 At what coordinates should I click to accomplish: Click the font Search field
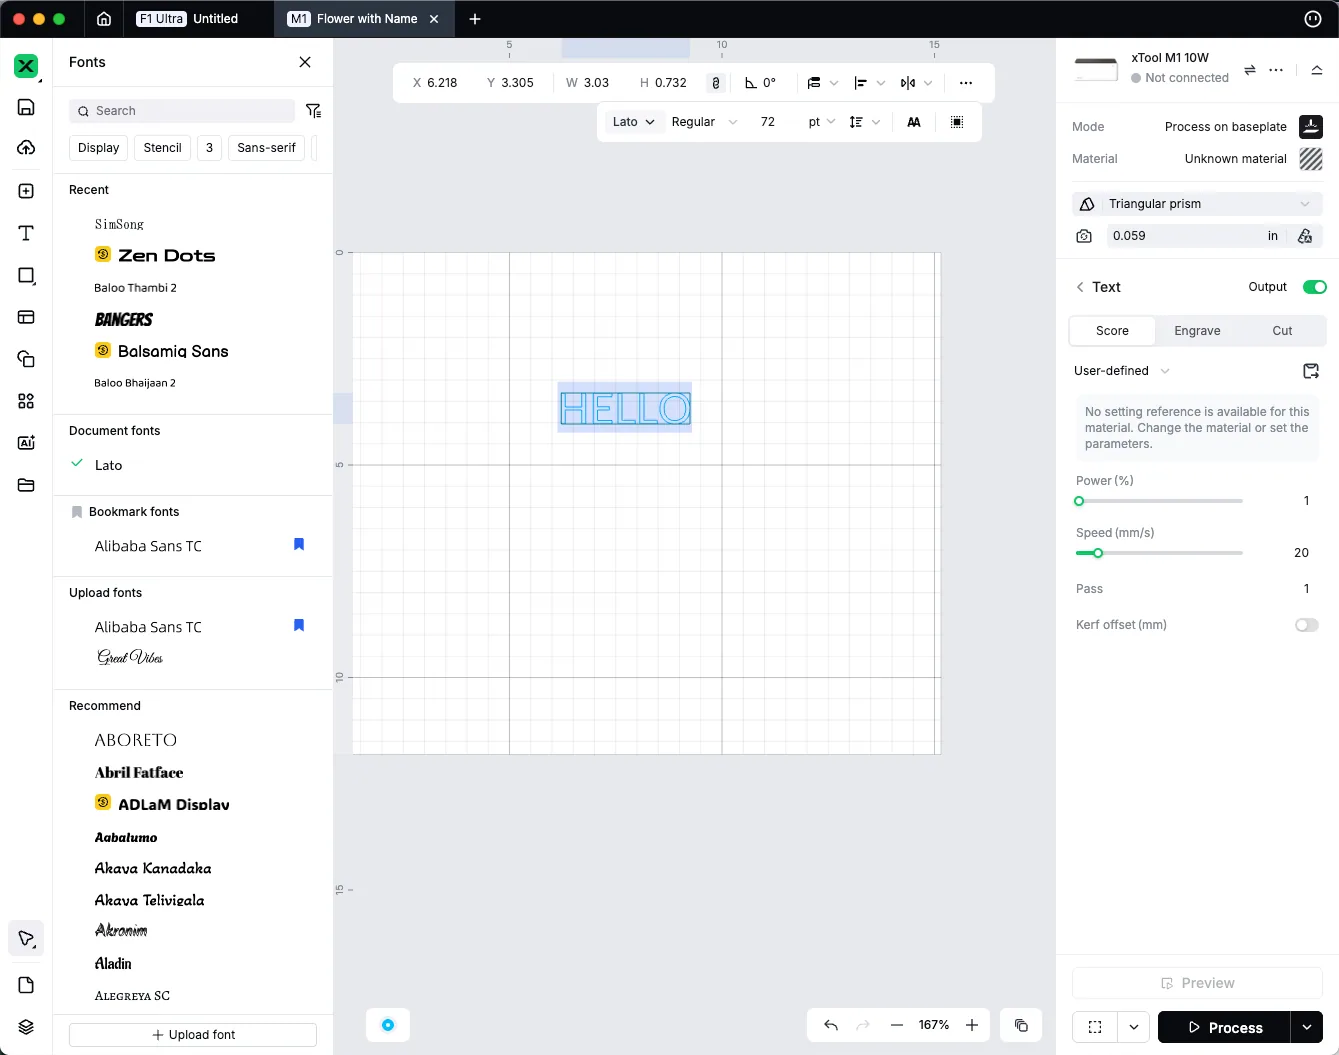coord(182,111)
